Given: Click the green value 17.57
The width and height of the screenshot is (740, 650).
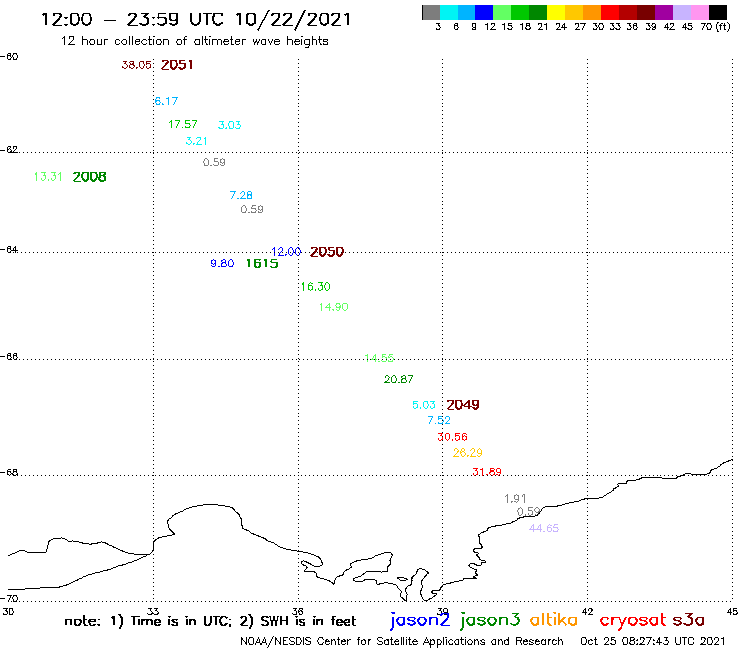Looking at the screenshot, I should 183,124.
